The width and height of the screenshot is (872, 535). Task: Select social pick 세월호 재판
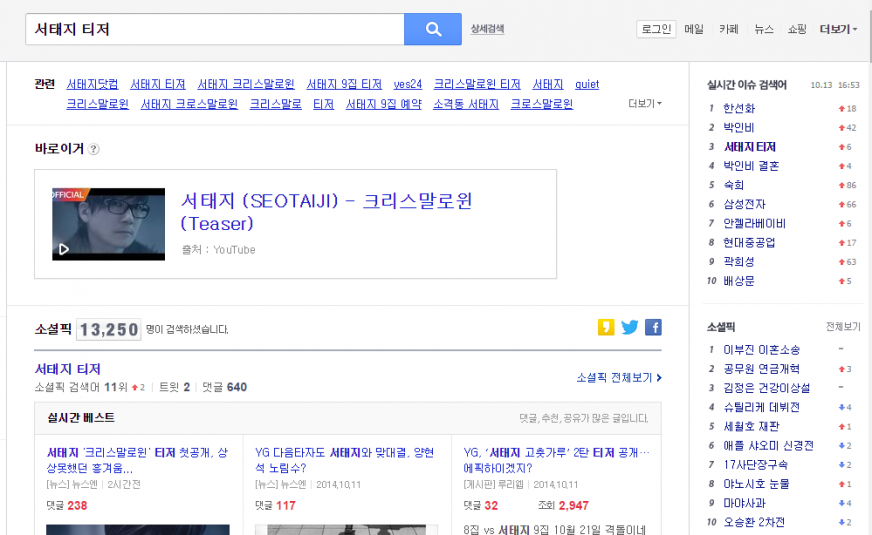point(751,427)
